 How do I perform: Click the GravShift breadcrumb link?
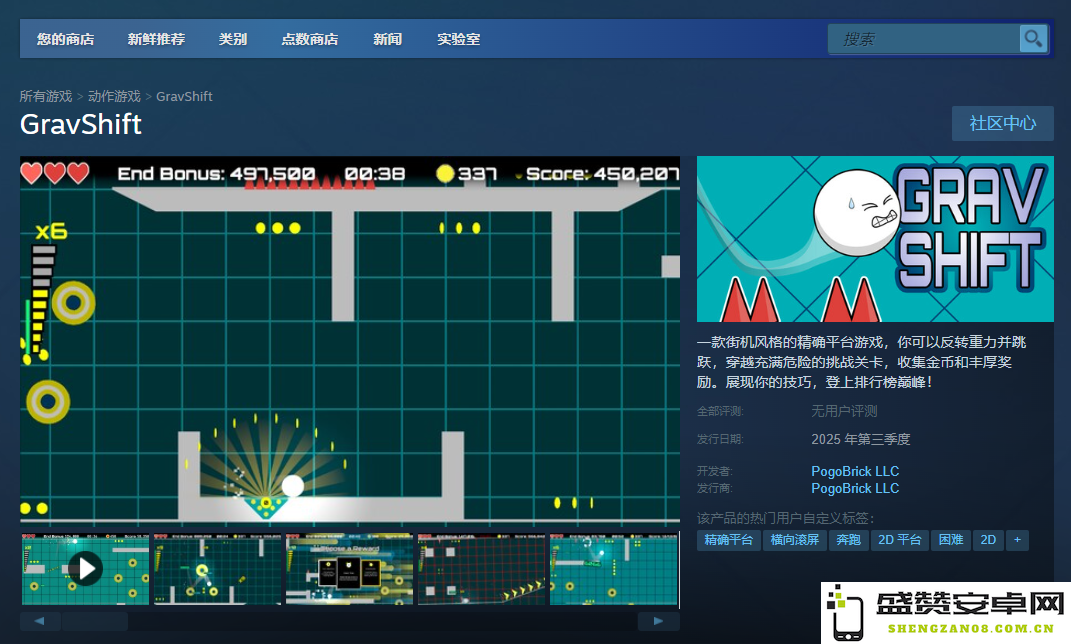click(x=184, y=96)
